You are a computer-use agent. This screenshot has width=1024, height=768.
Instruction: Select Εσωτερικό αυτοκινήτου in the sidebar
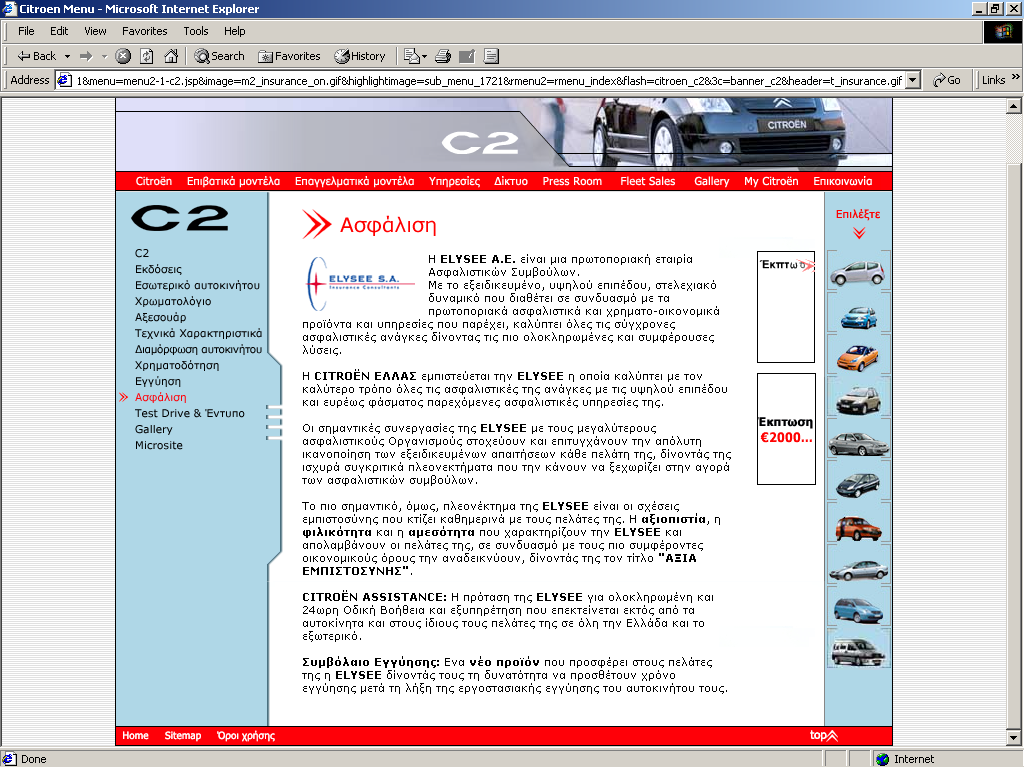click(x=197, y=285)
